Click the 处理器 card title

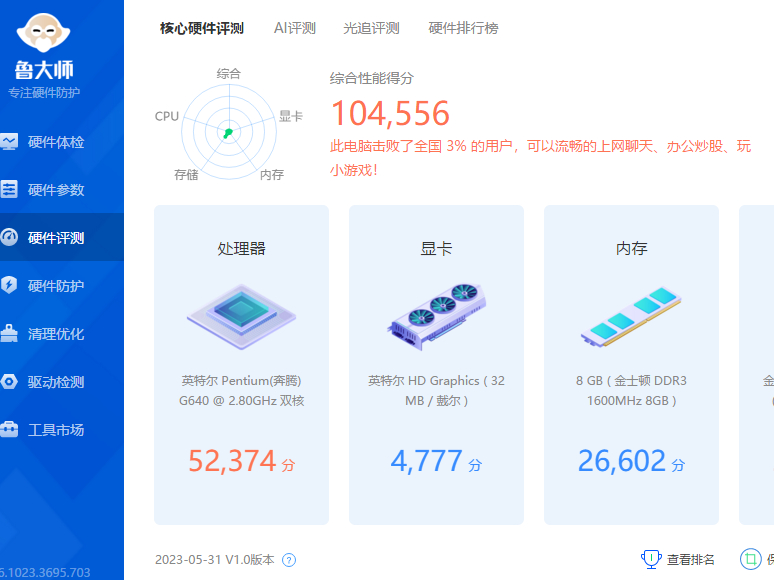(x=241, y=248)
